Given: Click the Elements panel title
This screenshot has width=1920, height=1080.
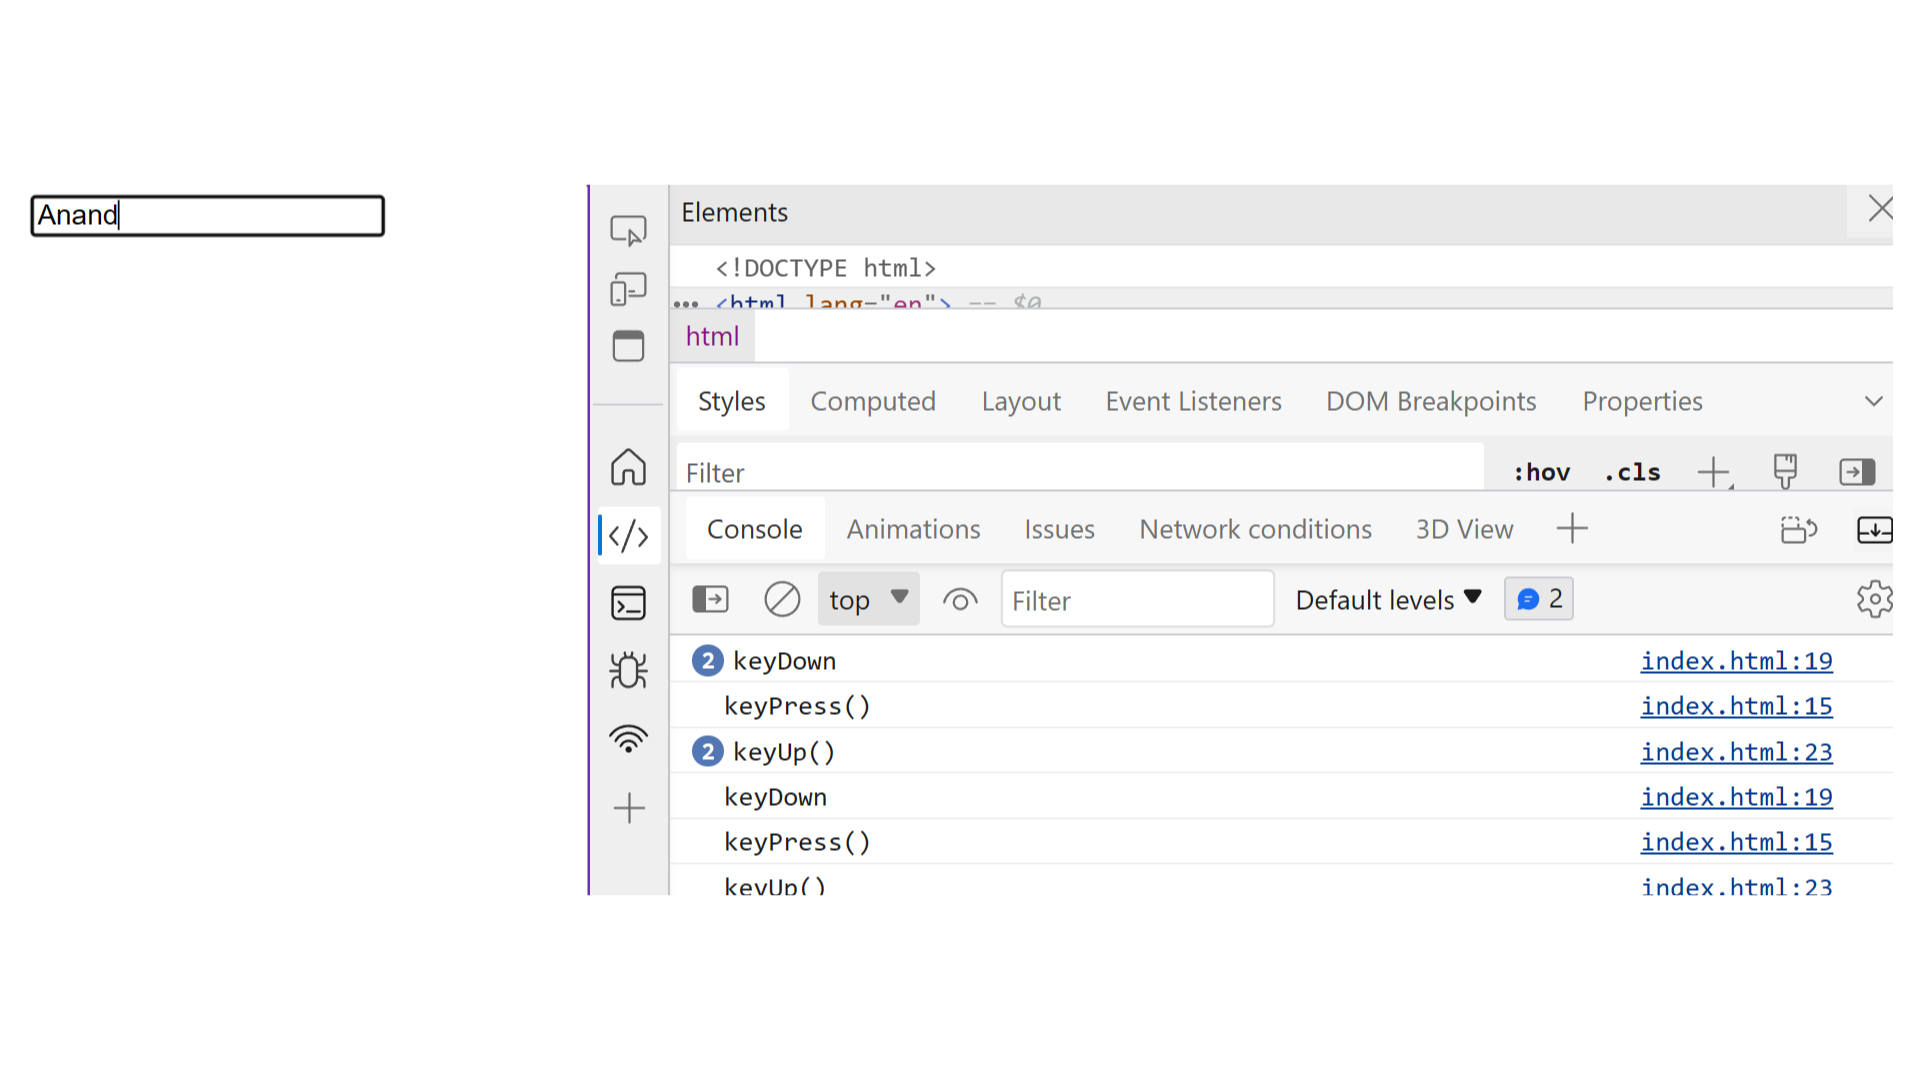Looking at the screenshot, I should (734, 212).
